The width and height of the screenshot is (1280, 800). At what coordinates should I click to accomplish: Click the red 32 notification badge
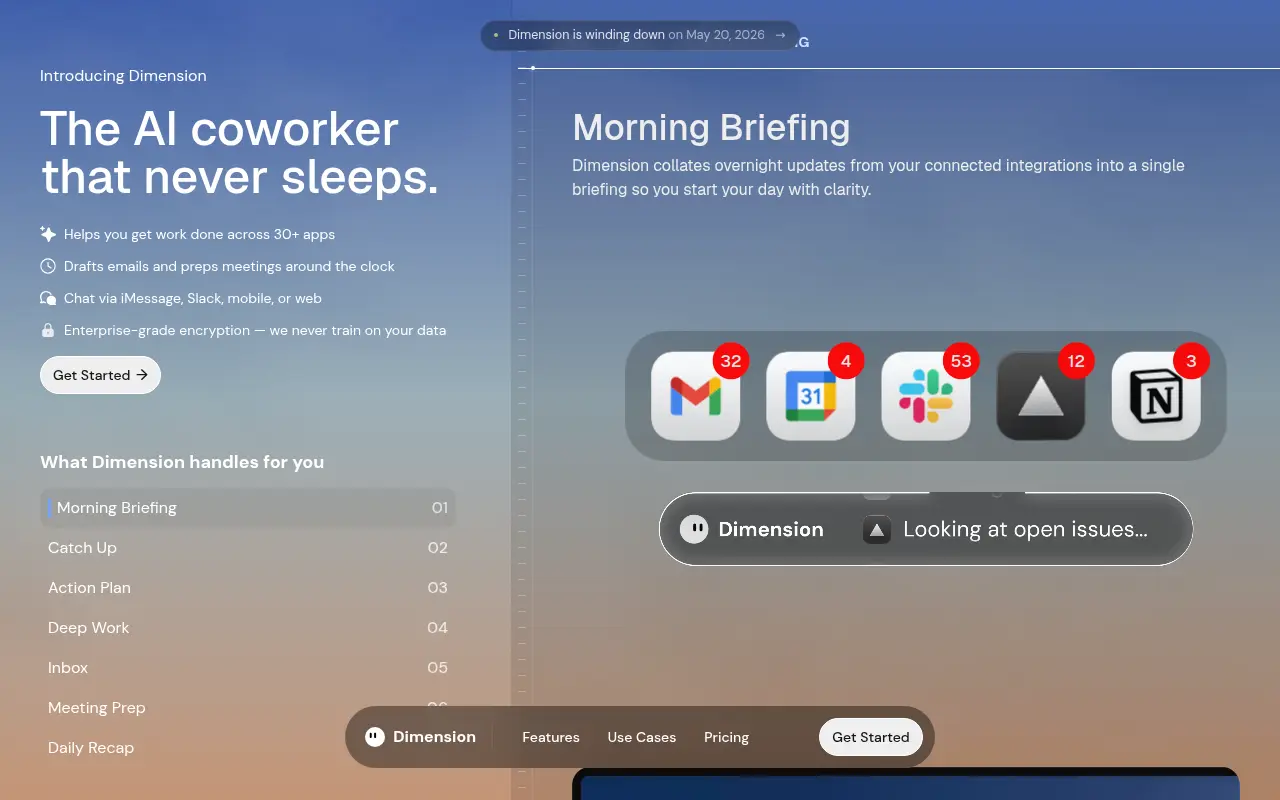(x=731, y=361)
